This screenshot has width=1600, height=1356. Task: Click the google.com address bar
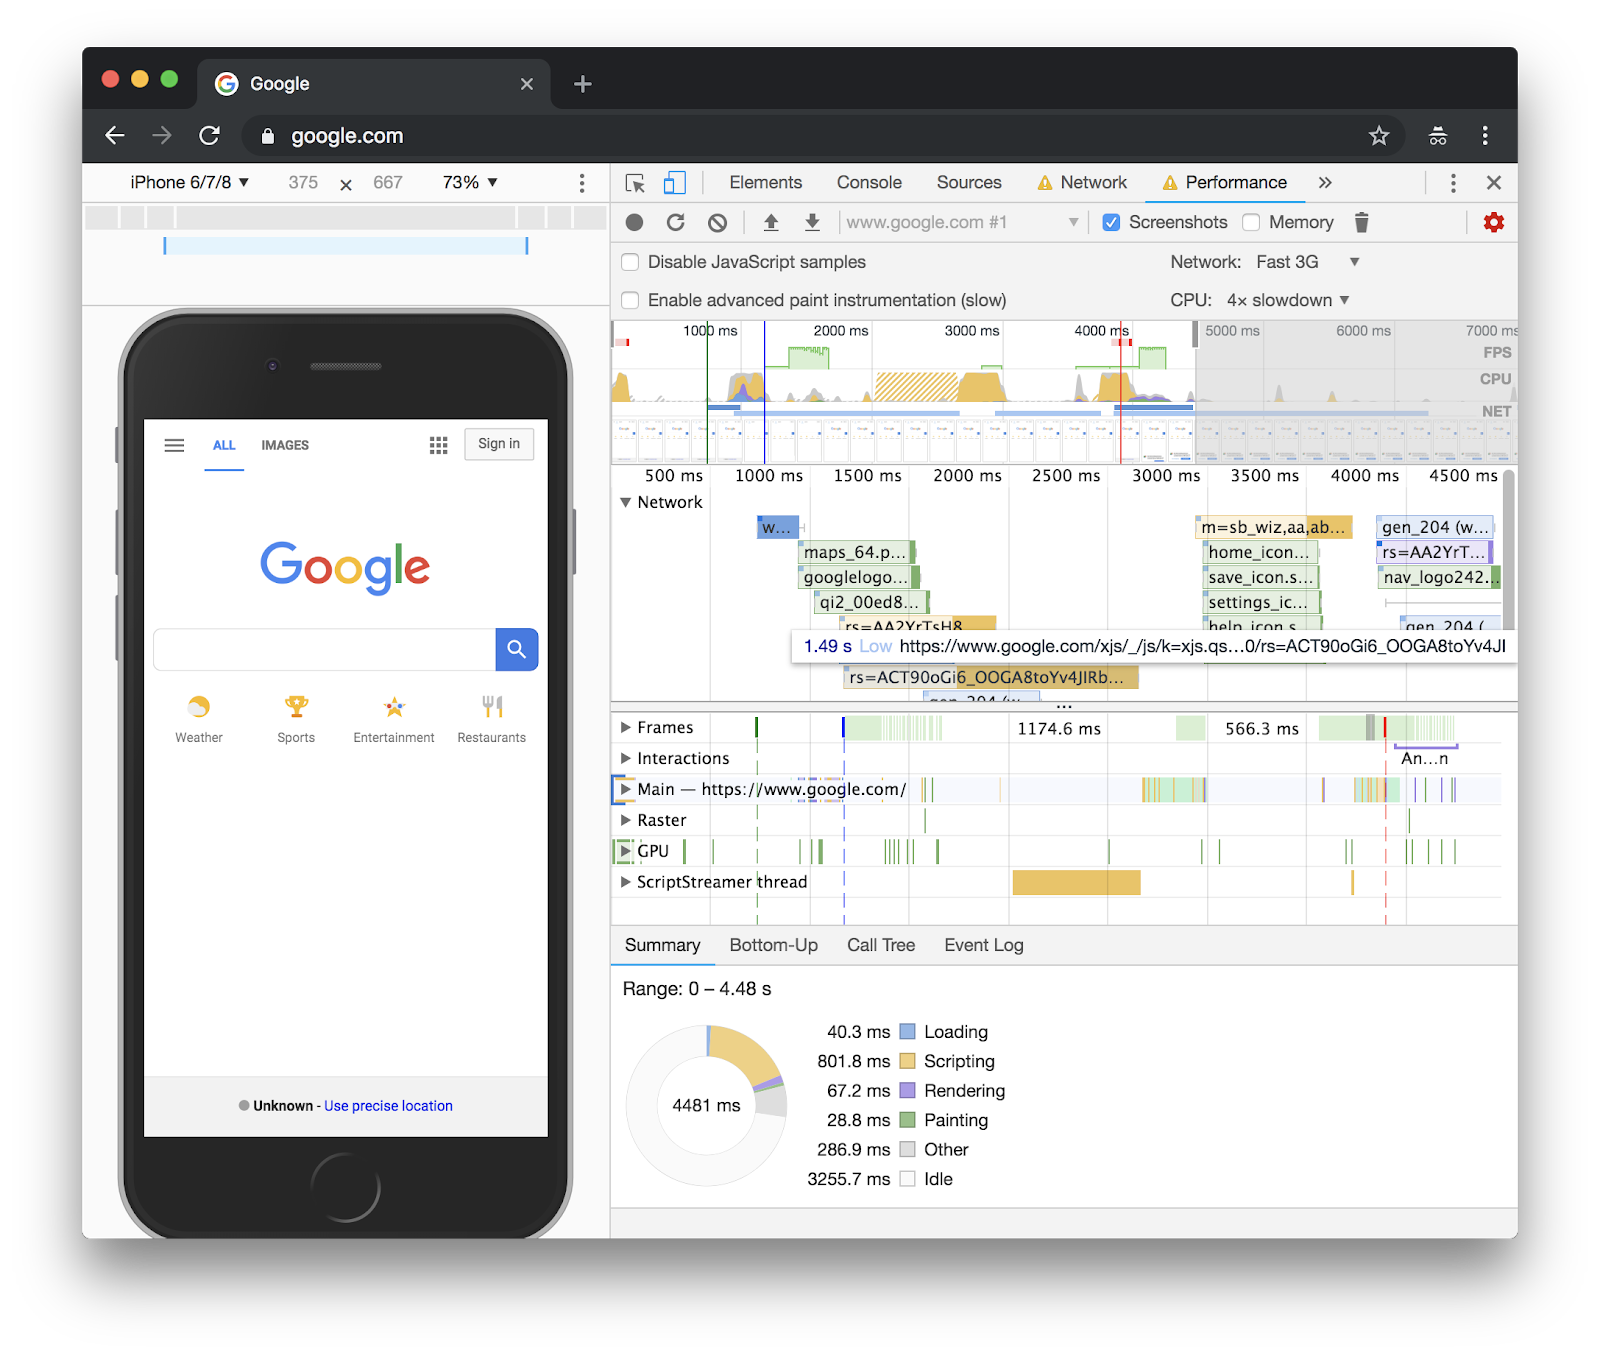[x=823, y=135]
